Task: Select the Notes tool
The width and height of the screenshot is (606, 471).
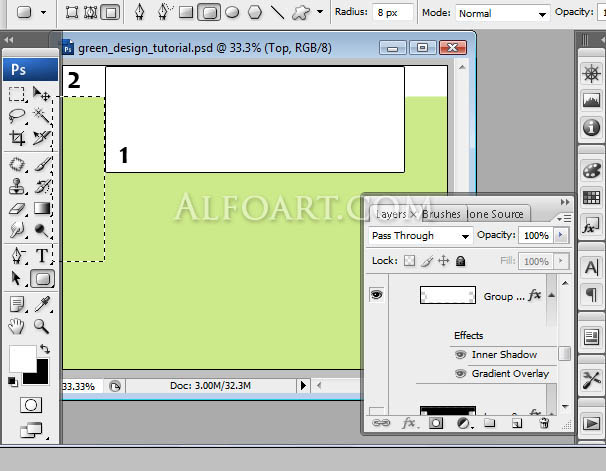Action: pyautogui.click(x=17, y=304)
